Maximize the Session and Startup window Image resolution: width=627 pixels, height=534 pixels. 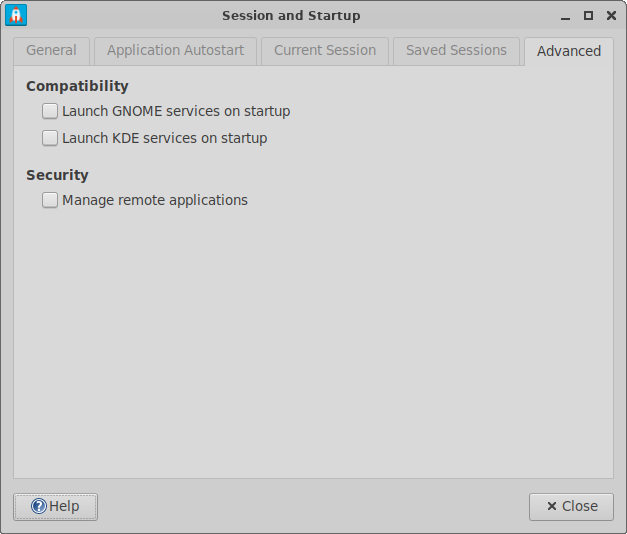point(588,15)
